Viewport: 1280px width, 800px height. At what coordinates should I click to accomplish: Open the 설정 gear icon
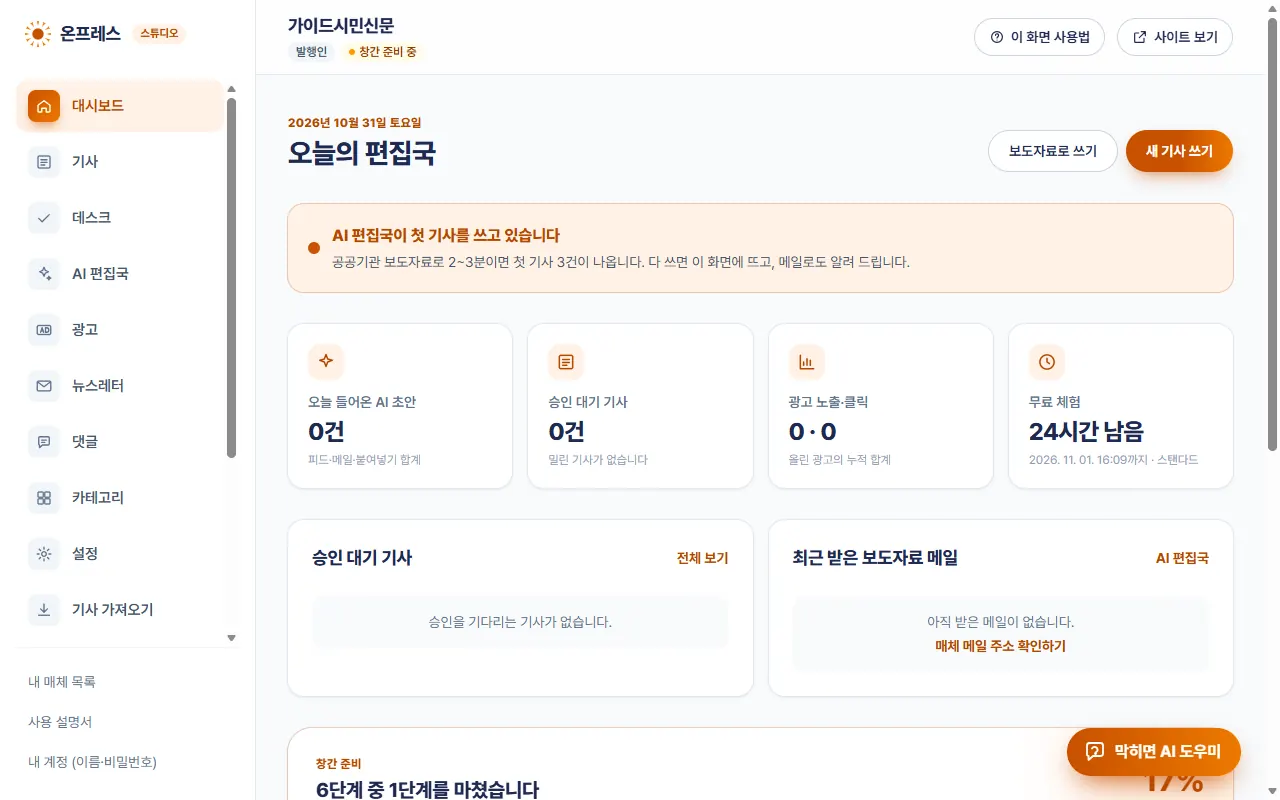coord(44,554)
